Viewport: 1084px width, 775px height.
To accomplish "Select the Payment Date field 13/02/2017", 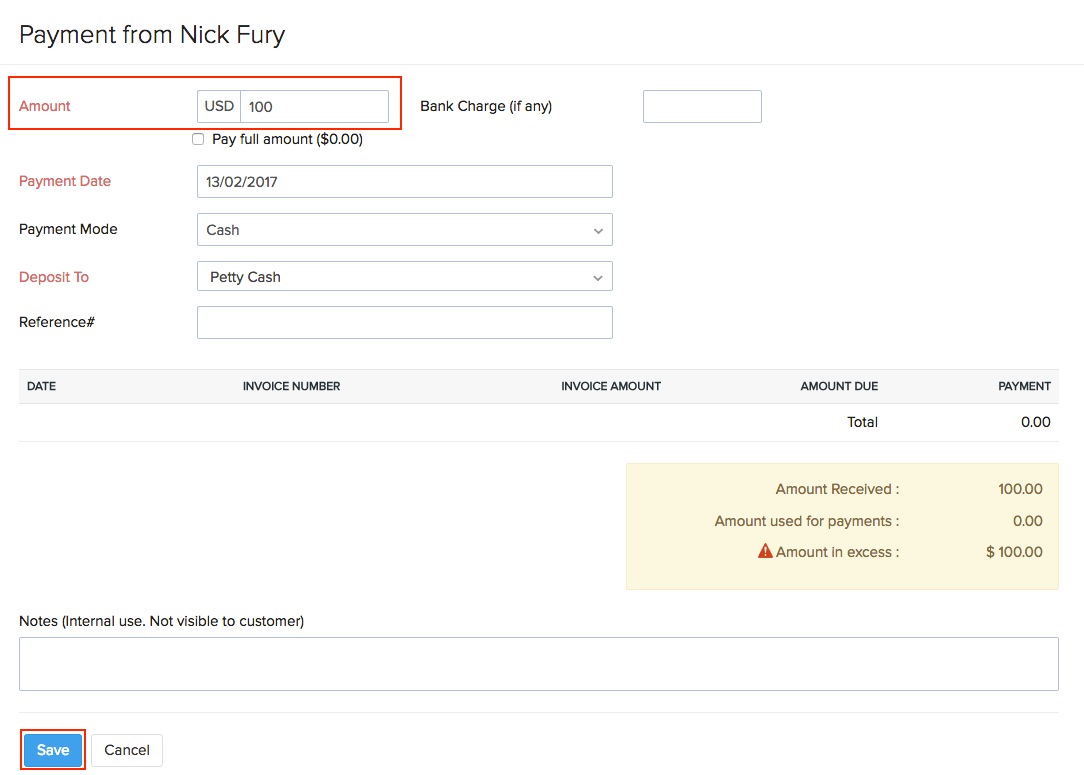I will [404, 181].
